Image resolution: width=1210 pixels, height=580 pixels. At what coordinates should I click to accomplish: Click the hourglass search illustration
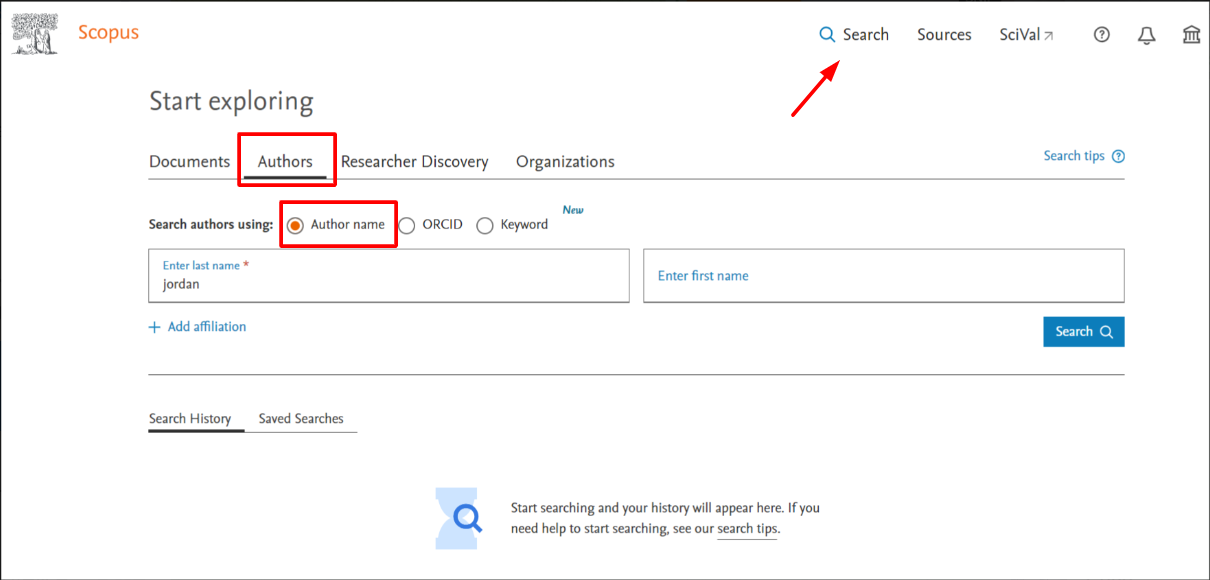tap(458, 518)
